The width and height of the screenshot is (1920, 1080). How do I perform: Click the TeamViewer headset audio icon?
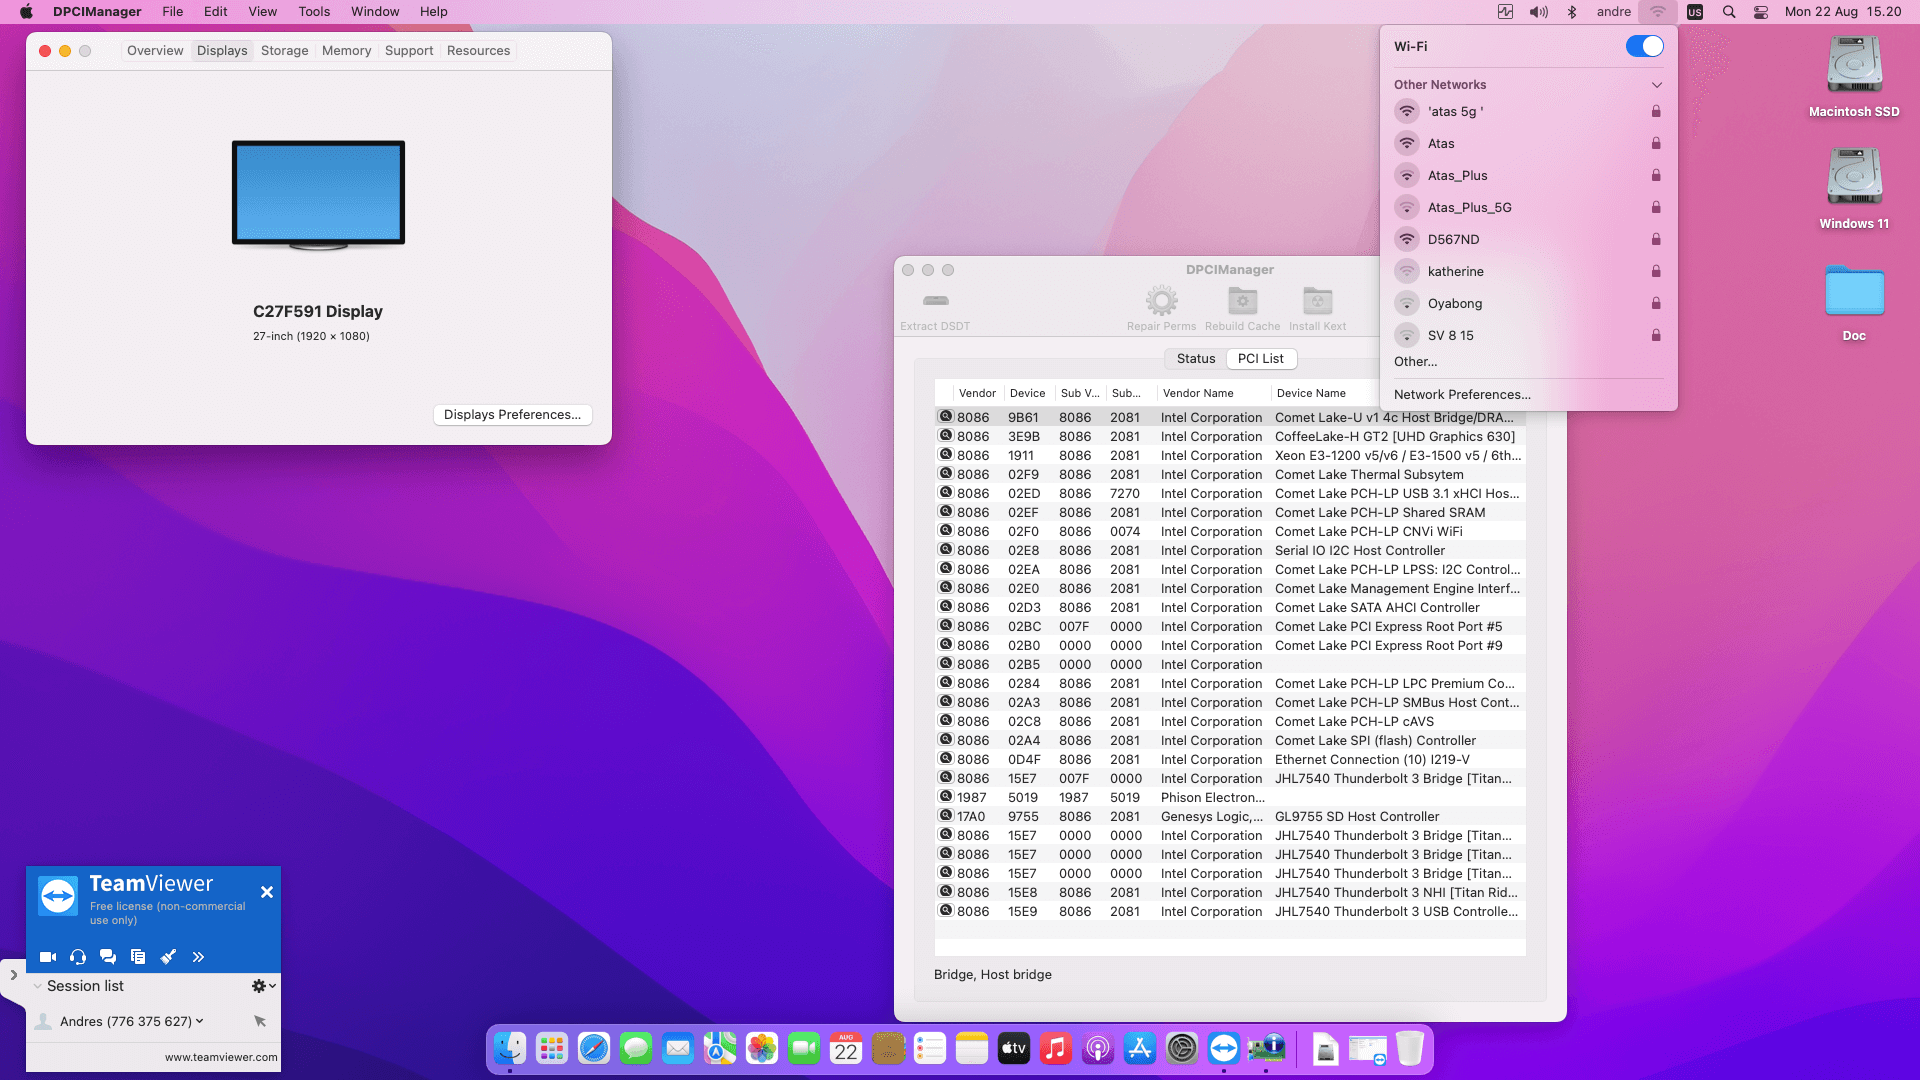[x=78, y=957]
